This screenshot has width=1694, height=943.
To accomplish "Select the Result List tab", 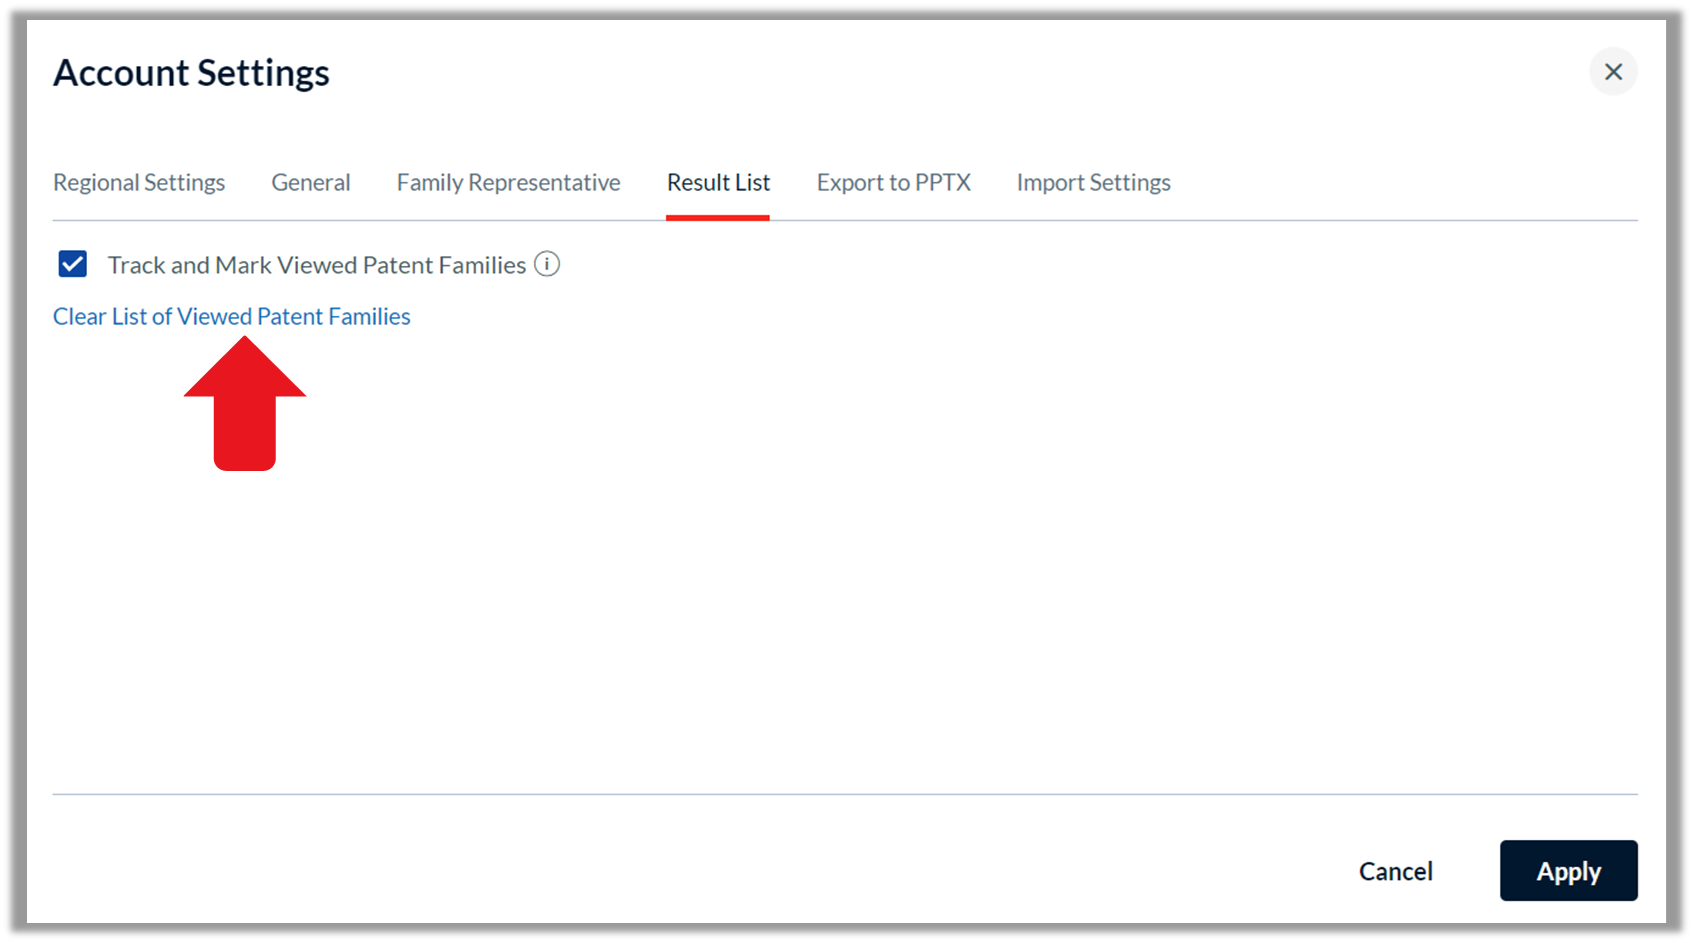I will 718,182.
